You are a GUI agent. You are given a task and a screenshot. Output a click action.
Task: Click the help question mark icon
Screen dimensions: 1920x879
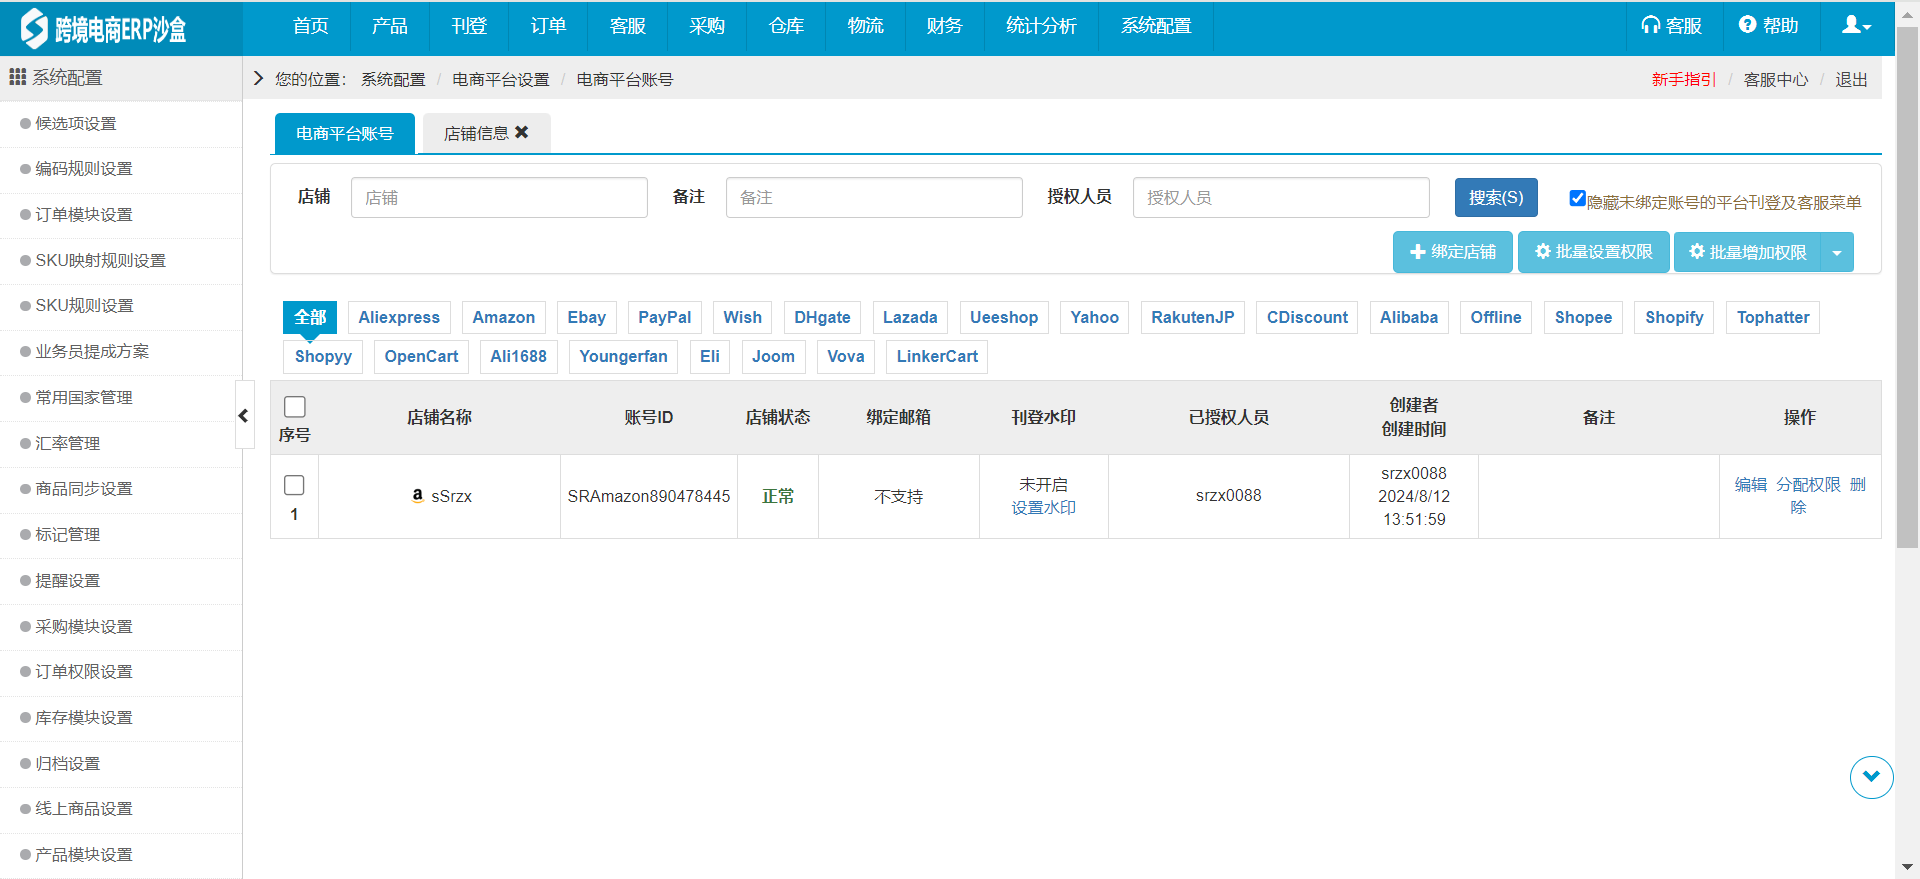(x=1747, y=26)
